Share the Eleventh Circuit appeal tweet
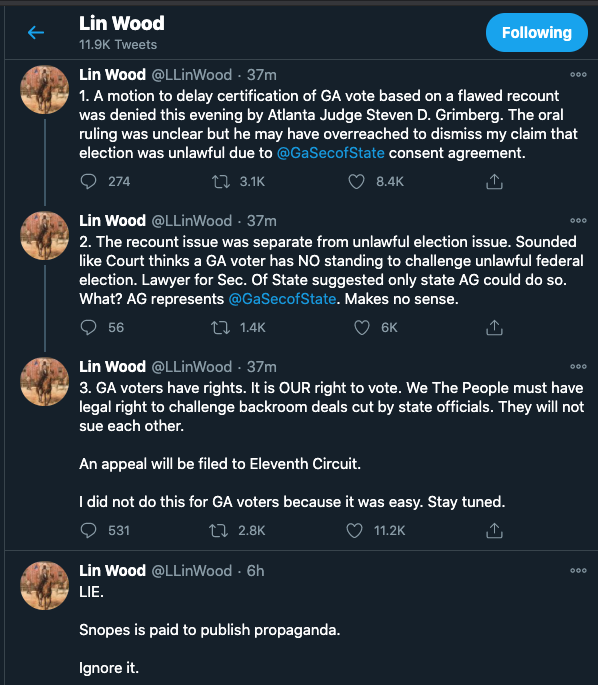The image size is (598, 685). (494, 530)
